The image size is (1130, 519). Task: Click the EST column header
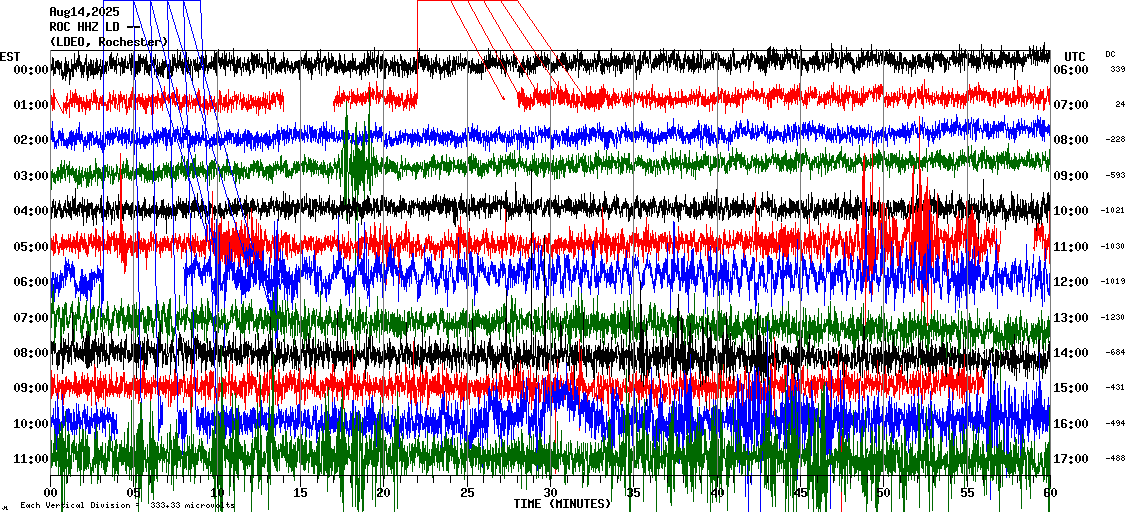tap(10, 56)
